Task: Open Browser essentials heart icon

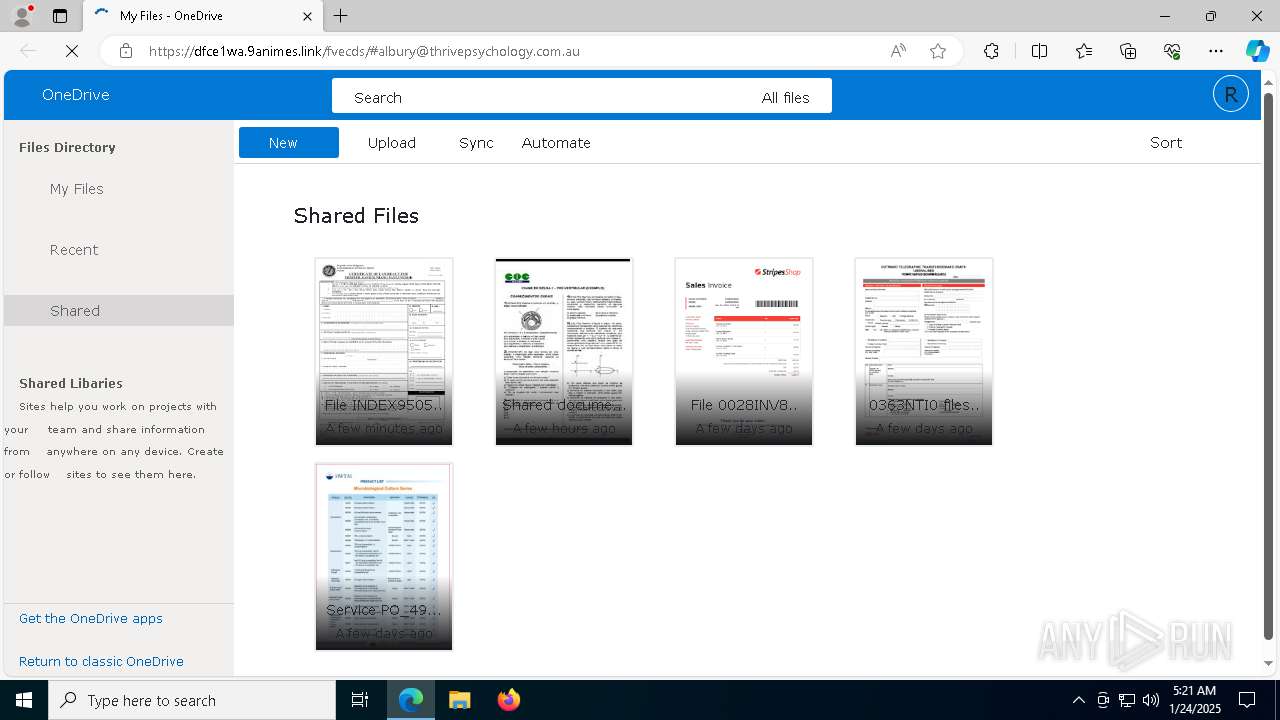Action: point(1172,51)
